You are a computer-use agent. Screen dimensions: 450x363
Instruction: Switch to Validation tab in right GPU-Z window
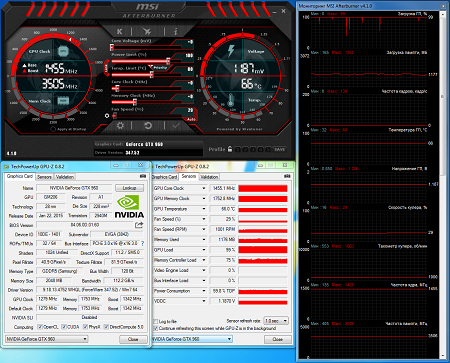[x=209, y=177]
